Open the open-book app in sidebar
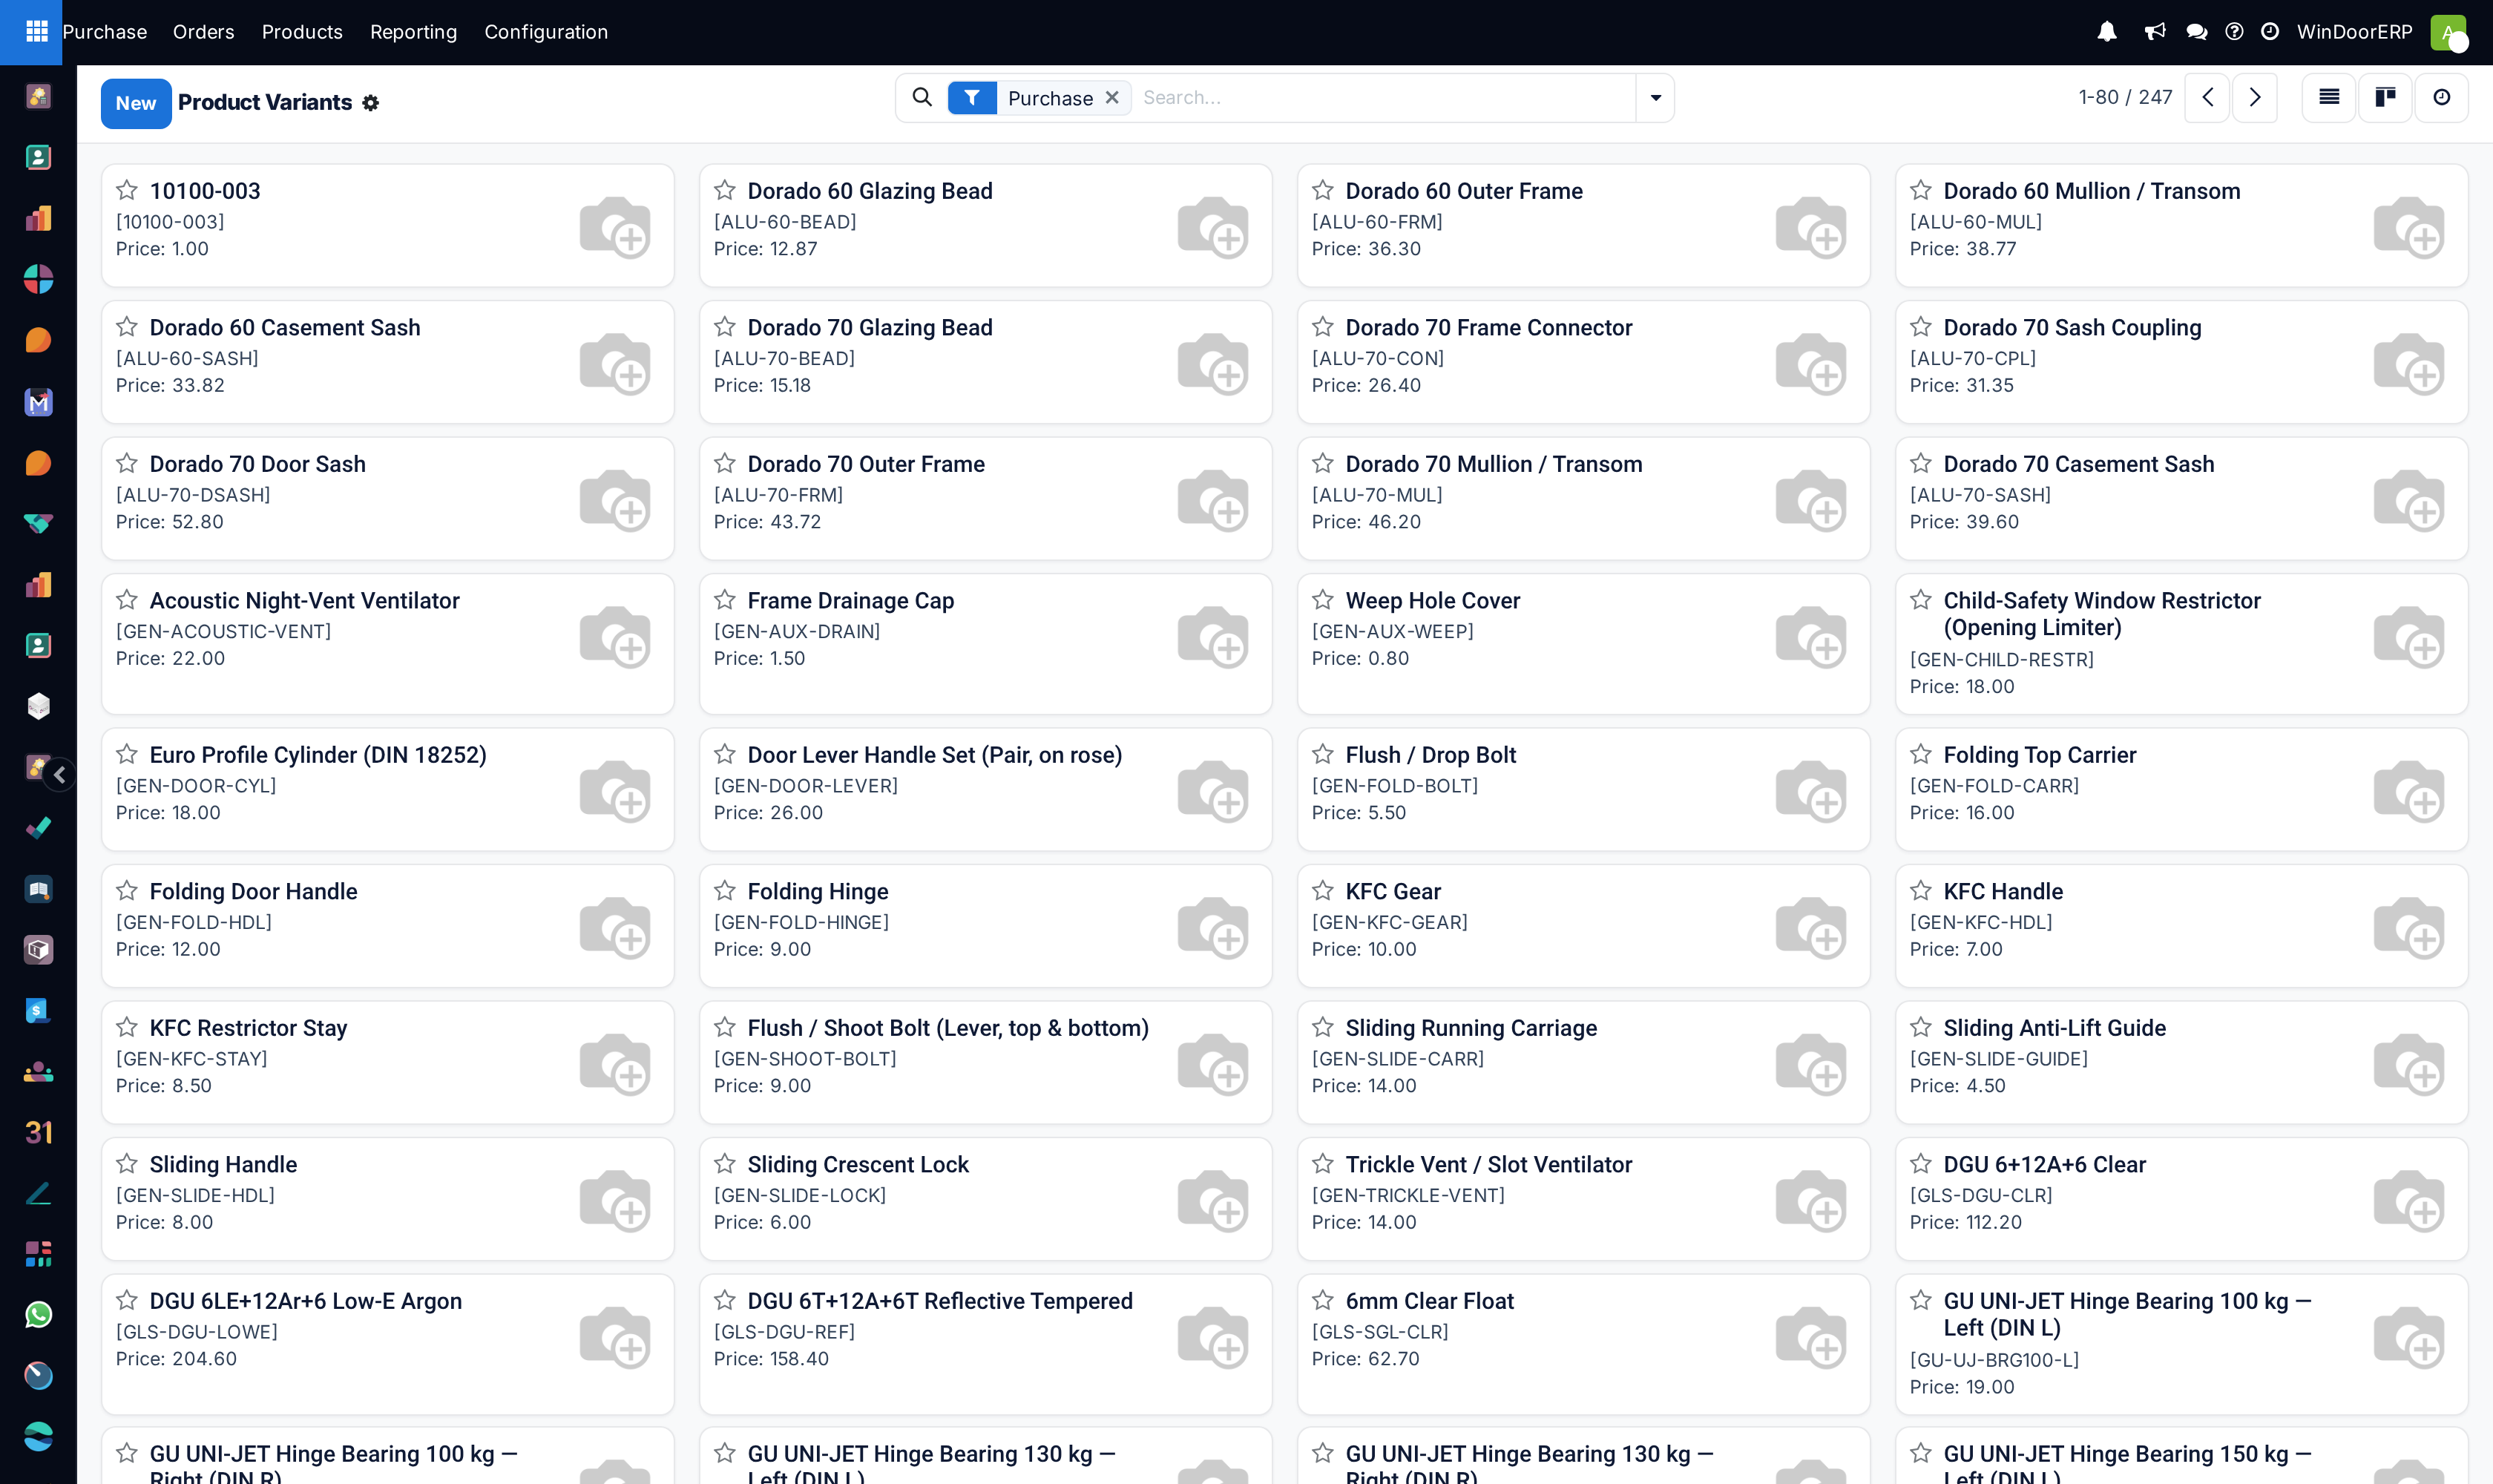Viewport: 2493px width, 1484px height. point(38,889)
